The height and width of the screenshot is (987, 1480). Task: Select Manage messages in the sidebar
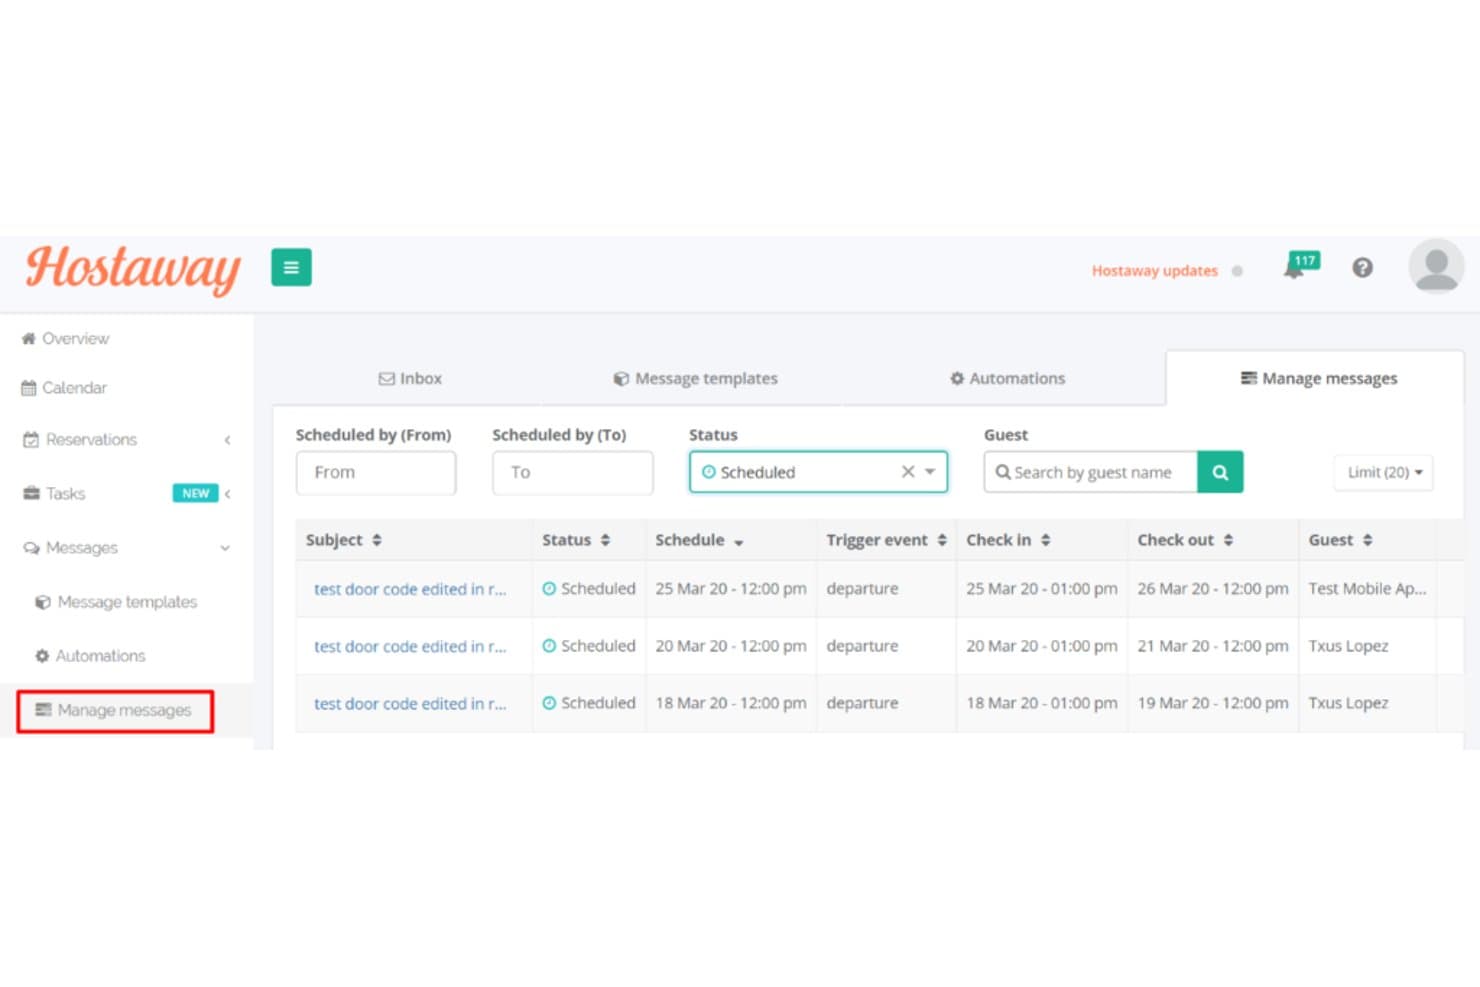coord(114,710)
